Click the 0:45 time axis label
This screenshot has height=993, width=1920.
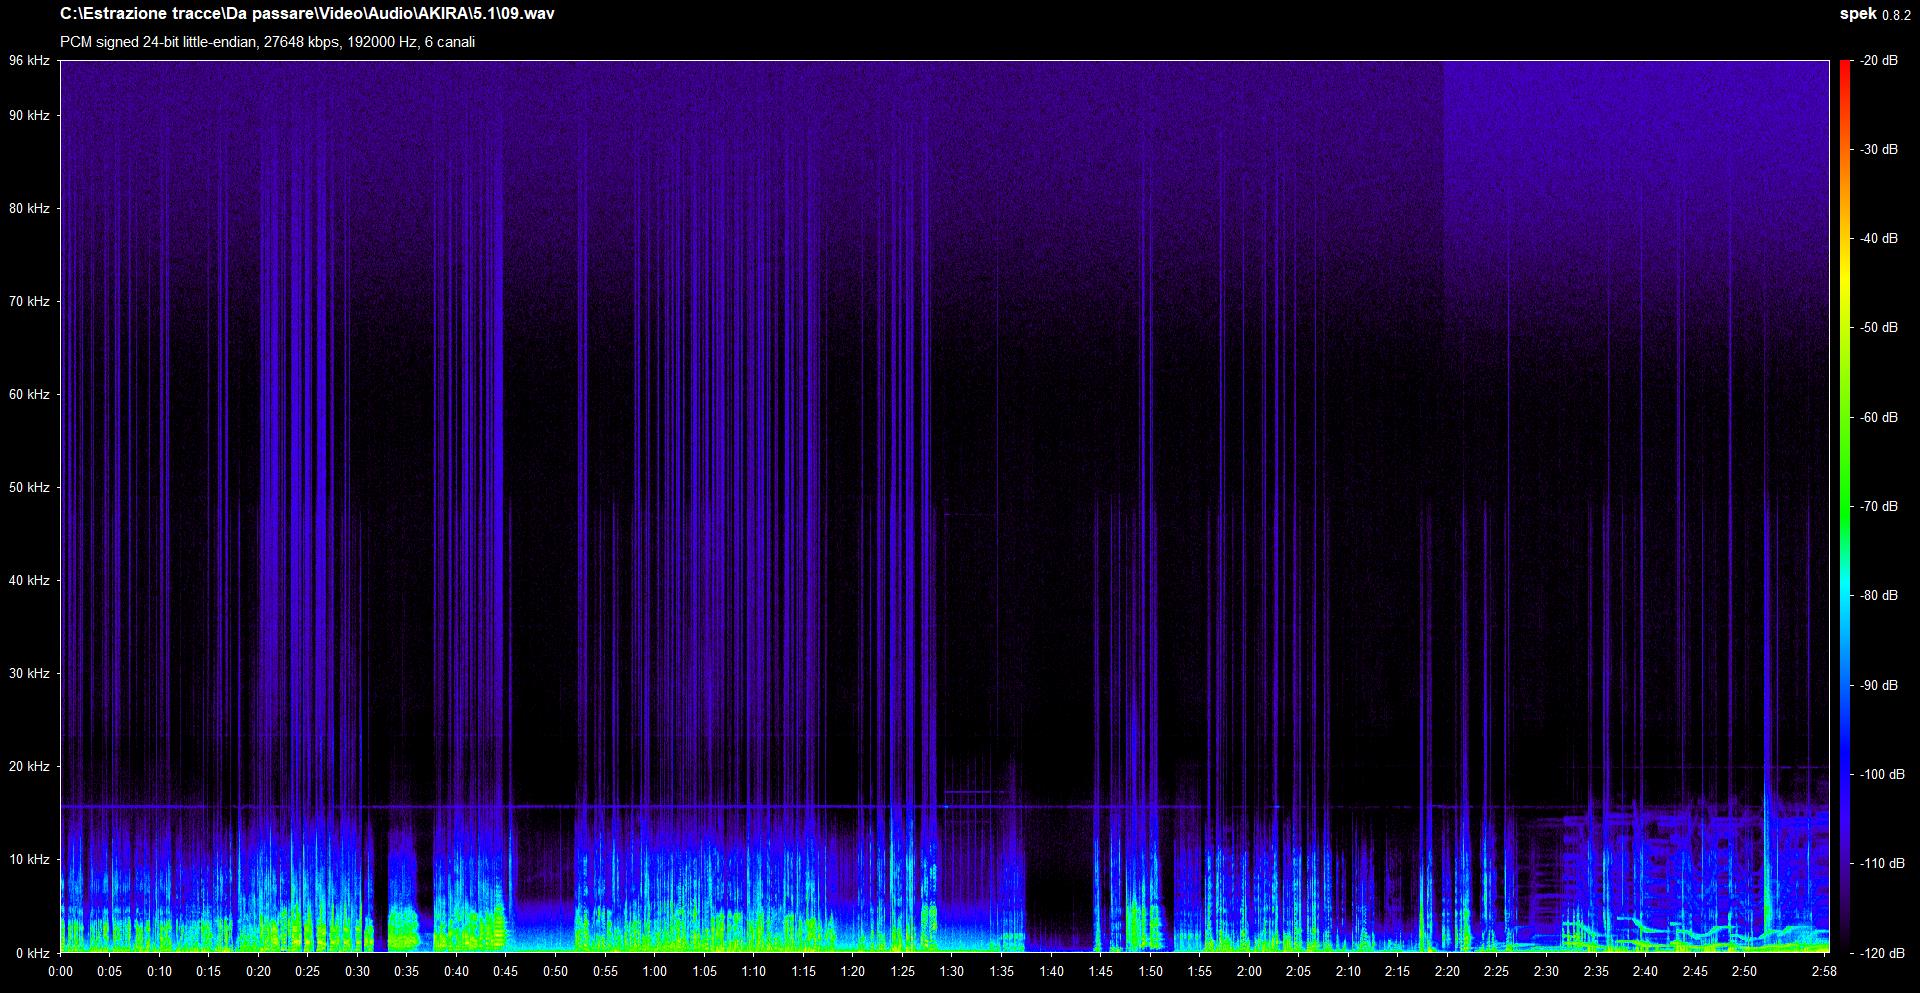pyautogui.click(x=506, y=972)
